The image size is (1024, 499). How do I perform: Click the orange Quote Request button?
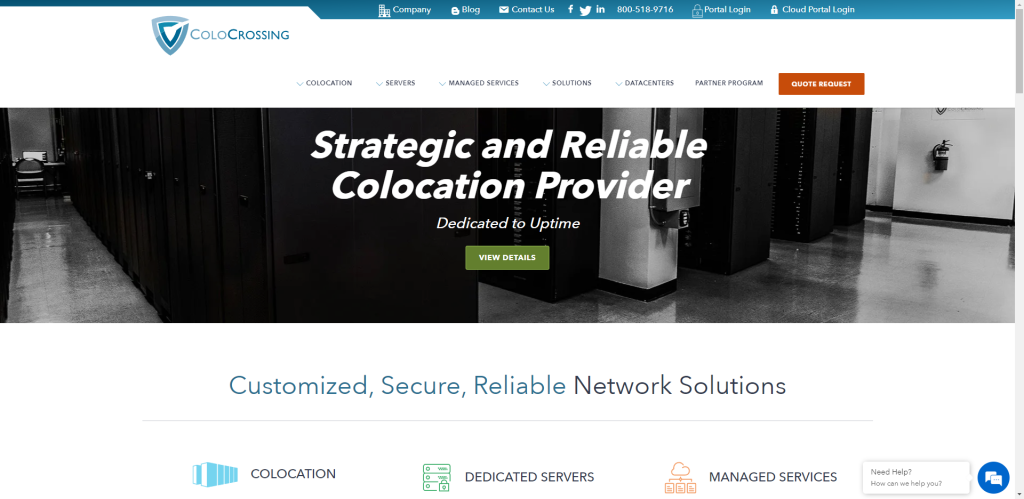[x=821, y=84]
